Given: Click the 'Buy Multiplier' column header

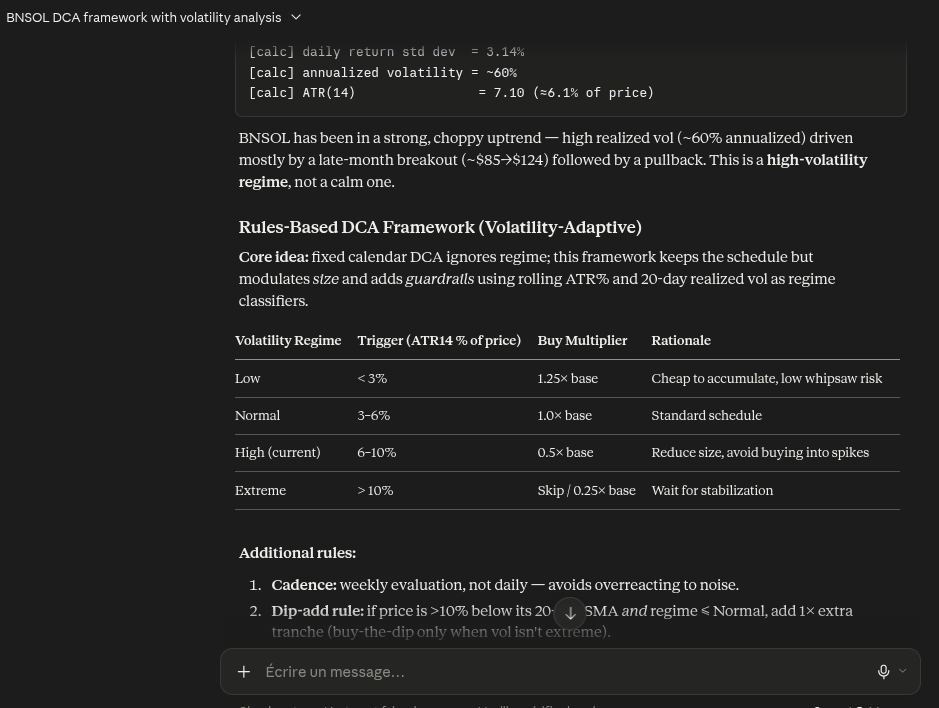Looking at the screenshot, I should pos(582,340).
